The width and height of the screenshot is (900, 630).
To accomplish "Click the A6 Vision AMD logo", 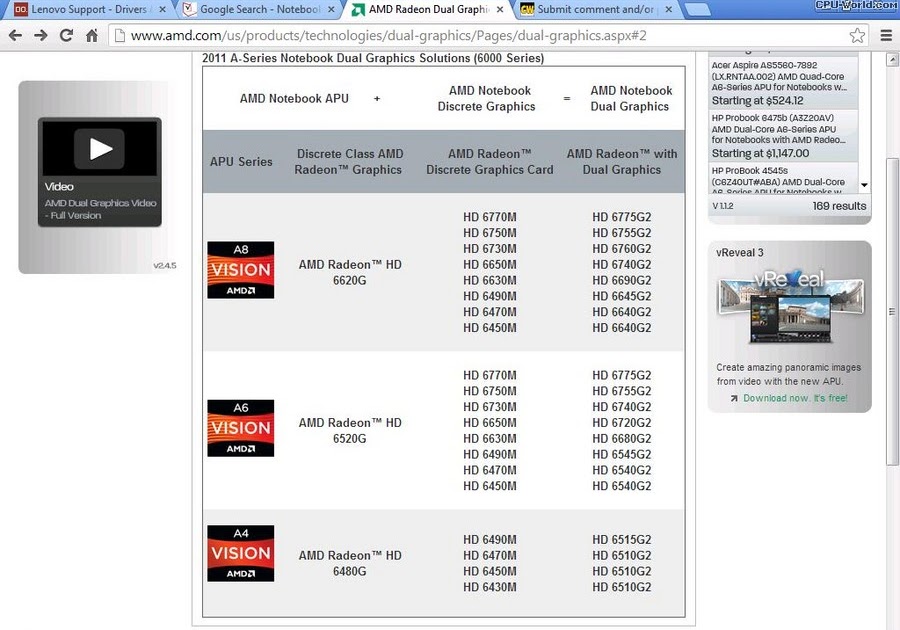I will click(x=240, y=428).
